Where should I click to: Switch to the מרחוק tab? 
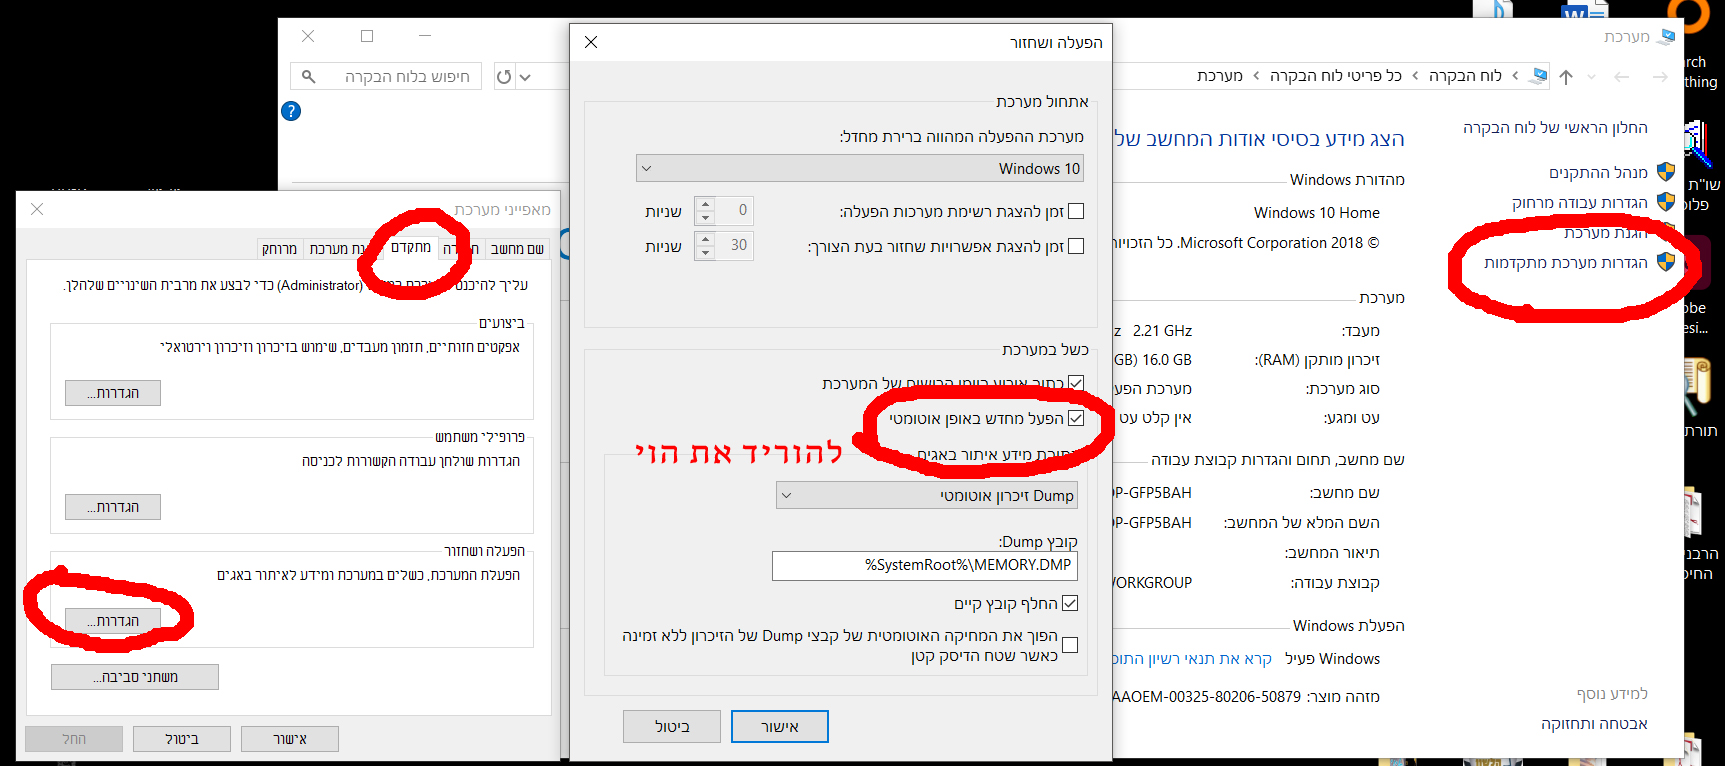279,248
